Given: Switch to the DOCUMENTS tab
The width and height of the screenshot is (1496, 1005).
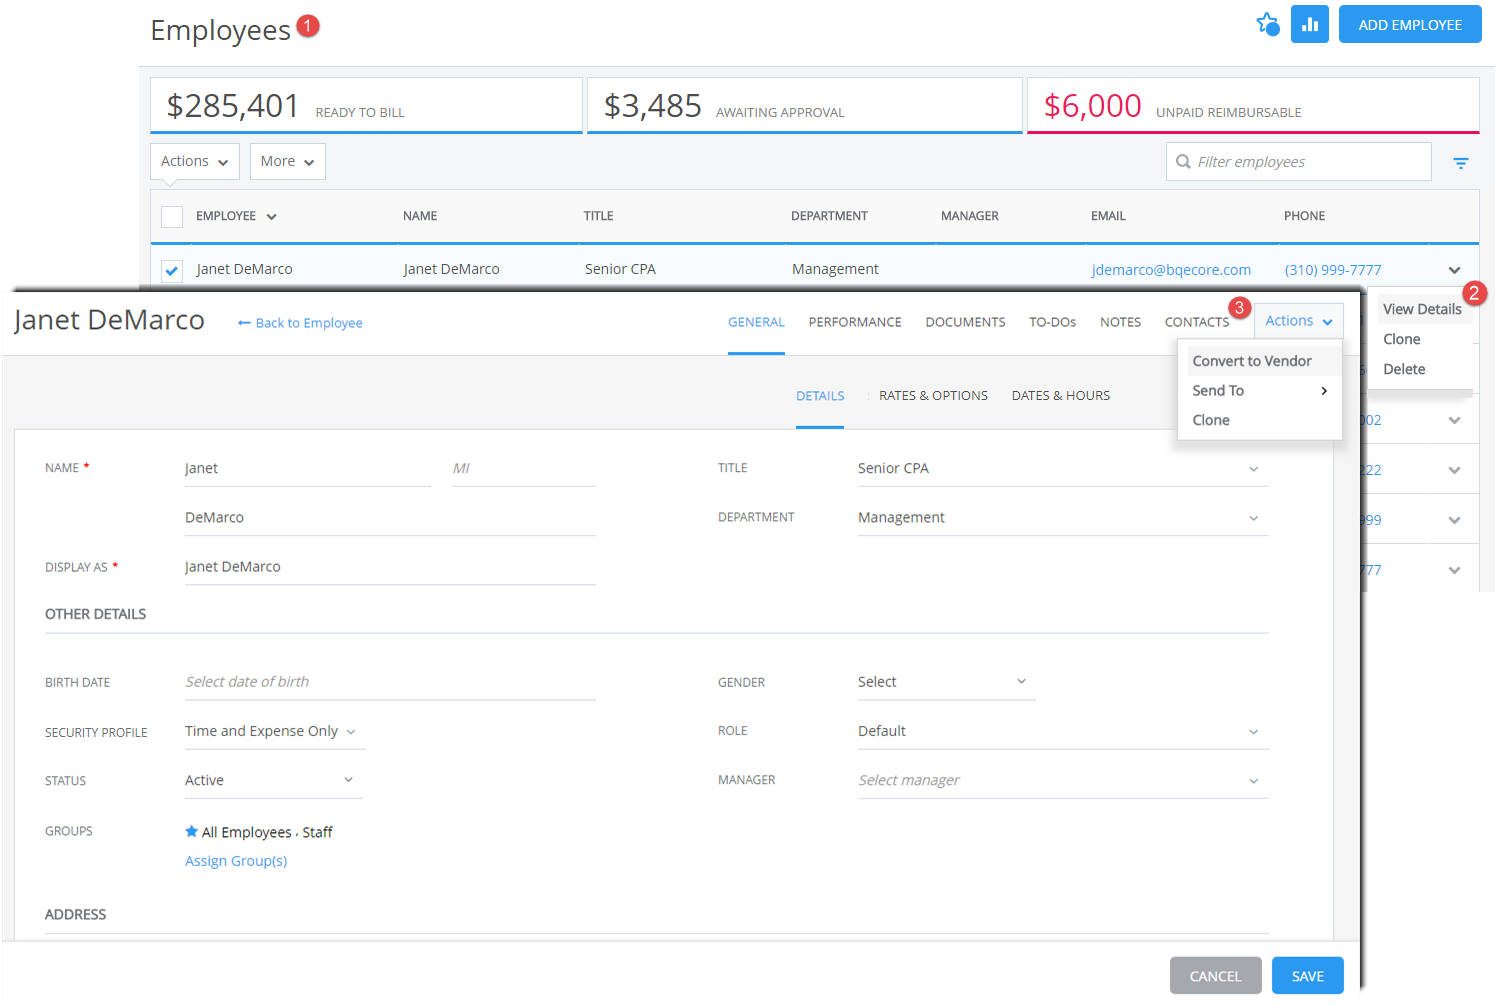Looking at the screenshot, I should 965,322.
